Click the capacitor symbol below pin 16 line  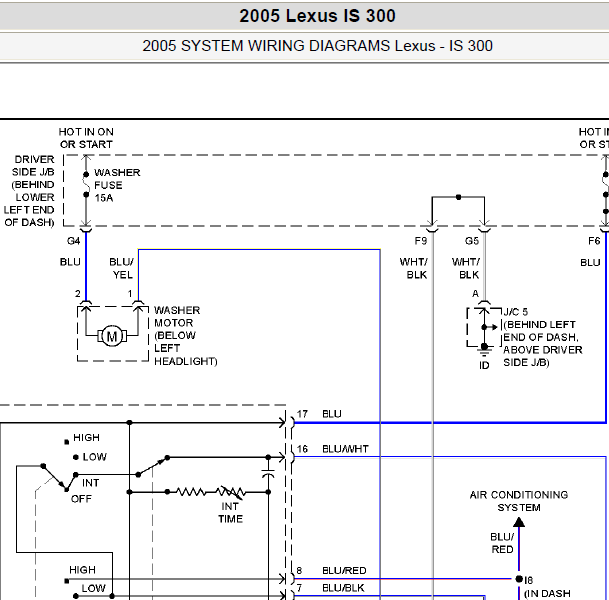268,474
